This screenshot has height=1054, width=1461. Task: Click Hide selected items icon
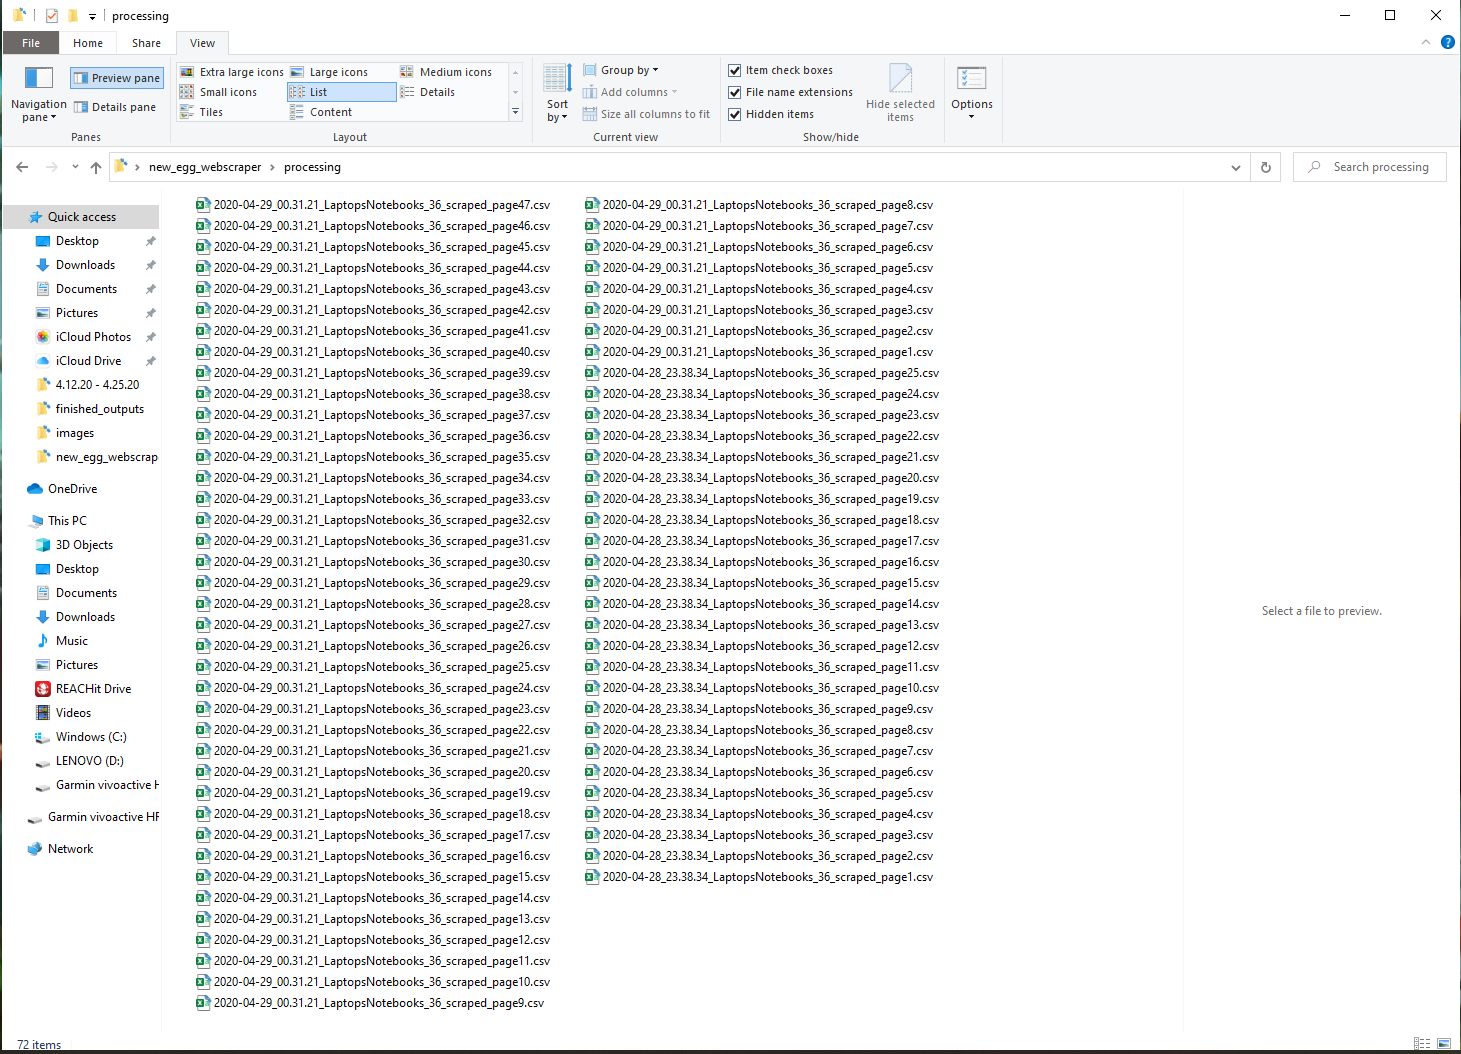900,93
